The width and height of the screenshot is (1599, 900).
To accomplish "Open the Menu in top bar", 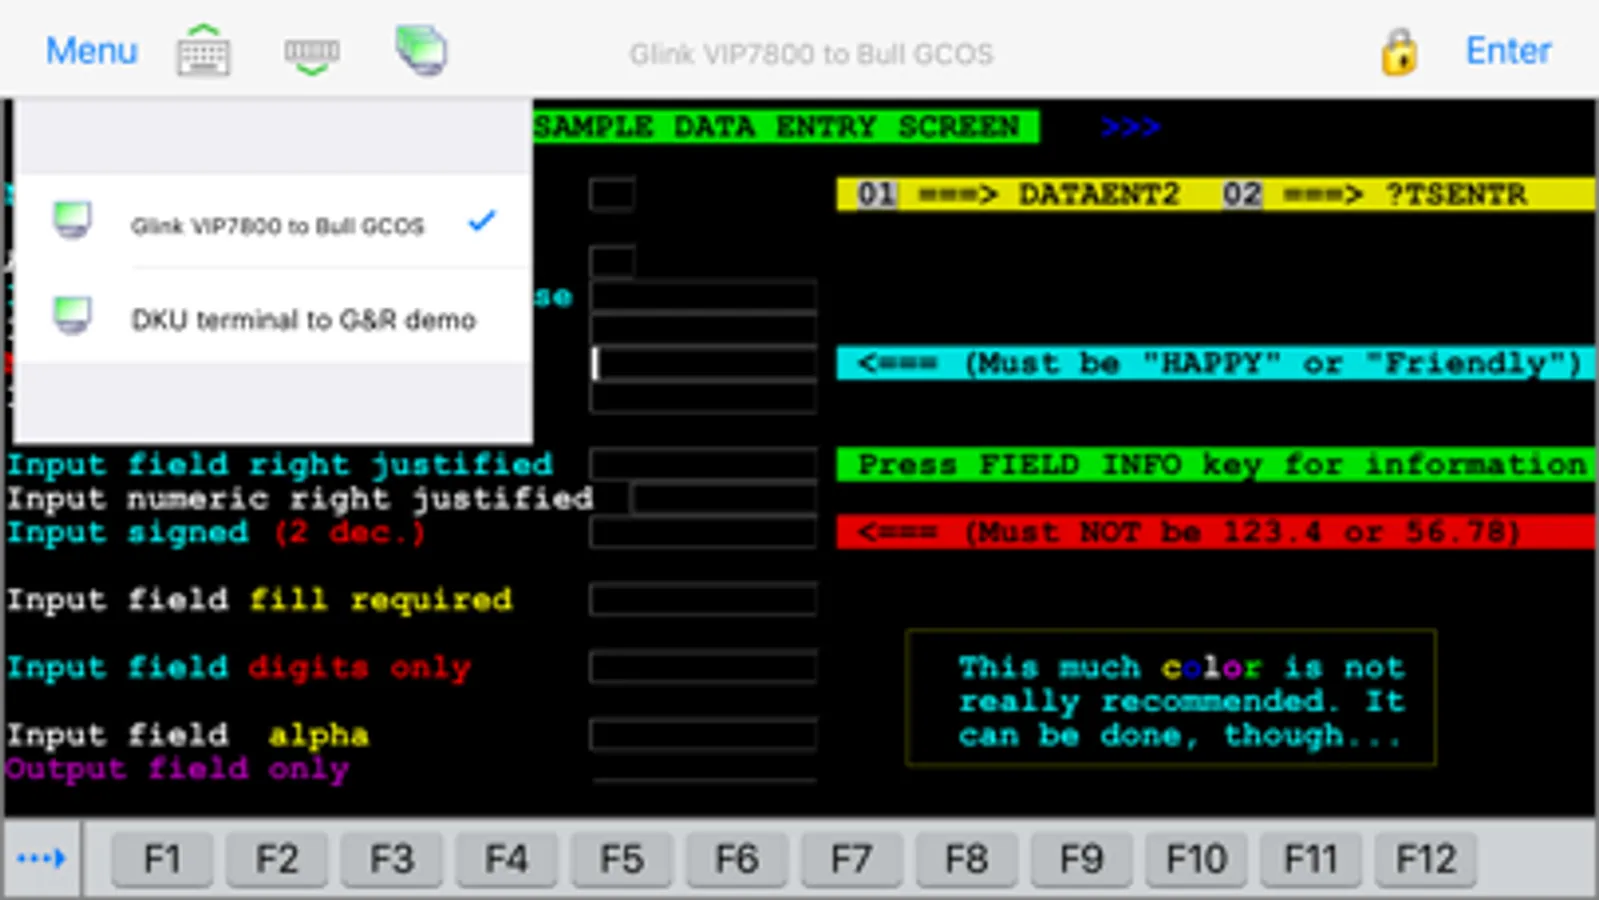I will [x=91, y=50].
